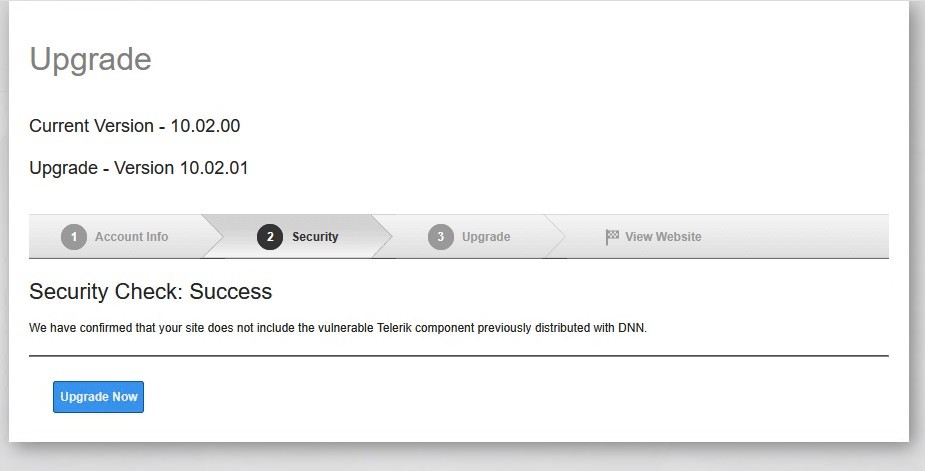925x471 pixels.
Task: Click the checkered flag icon
Action: [612, 237]
